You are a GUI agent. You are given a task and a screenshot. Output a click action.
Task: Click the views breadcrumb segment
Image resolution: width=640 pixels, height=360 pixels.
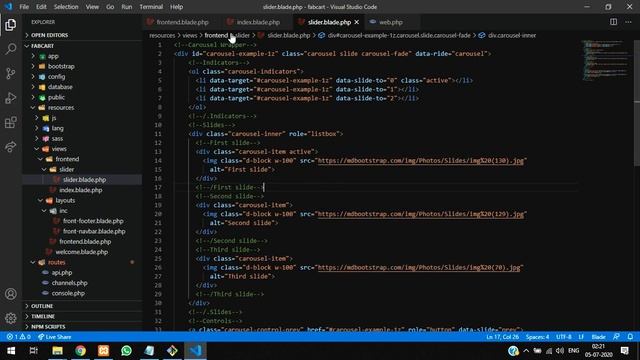[189, 36]
